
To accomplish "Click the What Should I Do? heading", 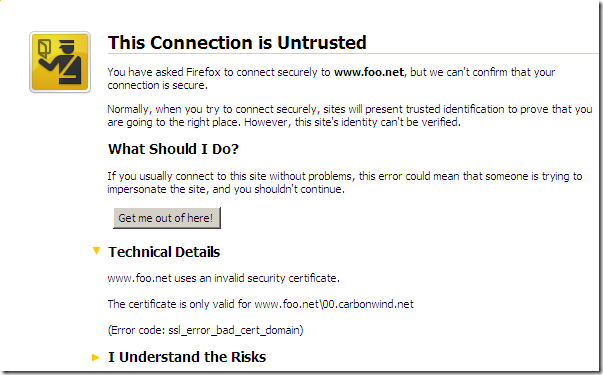I will tap(173, 149).
